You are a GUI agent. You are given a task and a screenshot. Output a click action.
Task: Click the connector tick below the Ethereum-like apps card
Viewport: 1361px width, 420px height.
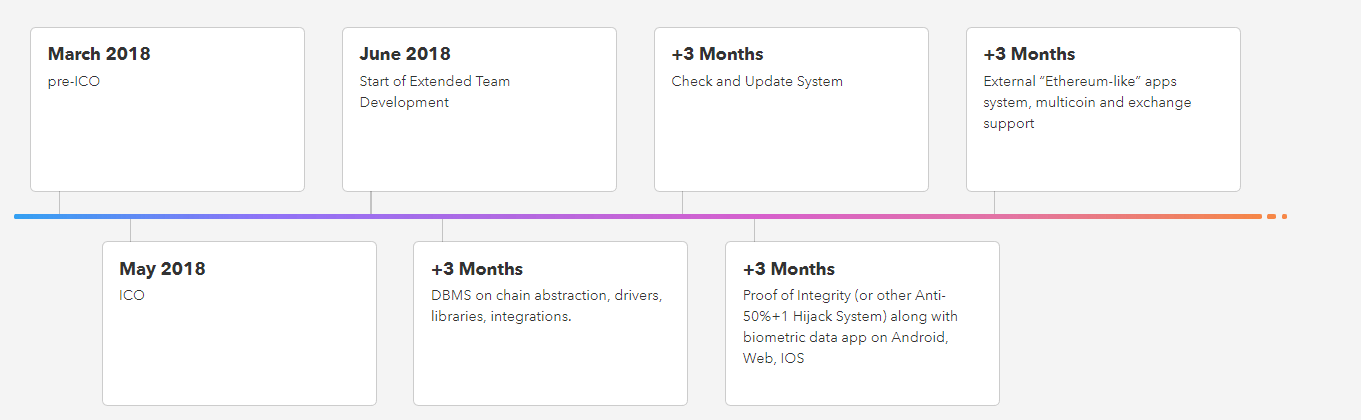[994, 202]
